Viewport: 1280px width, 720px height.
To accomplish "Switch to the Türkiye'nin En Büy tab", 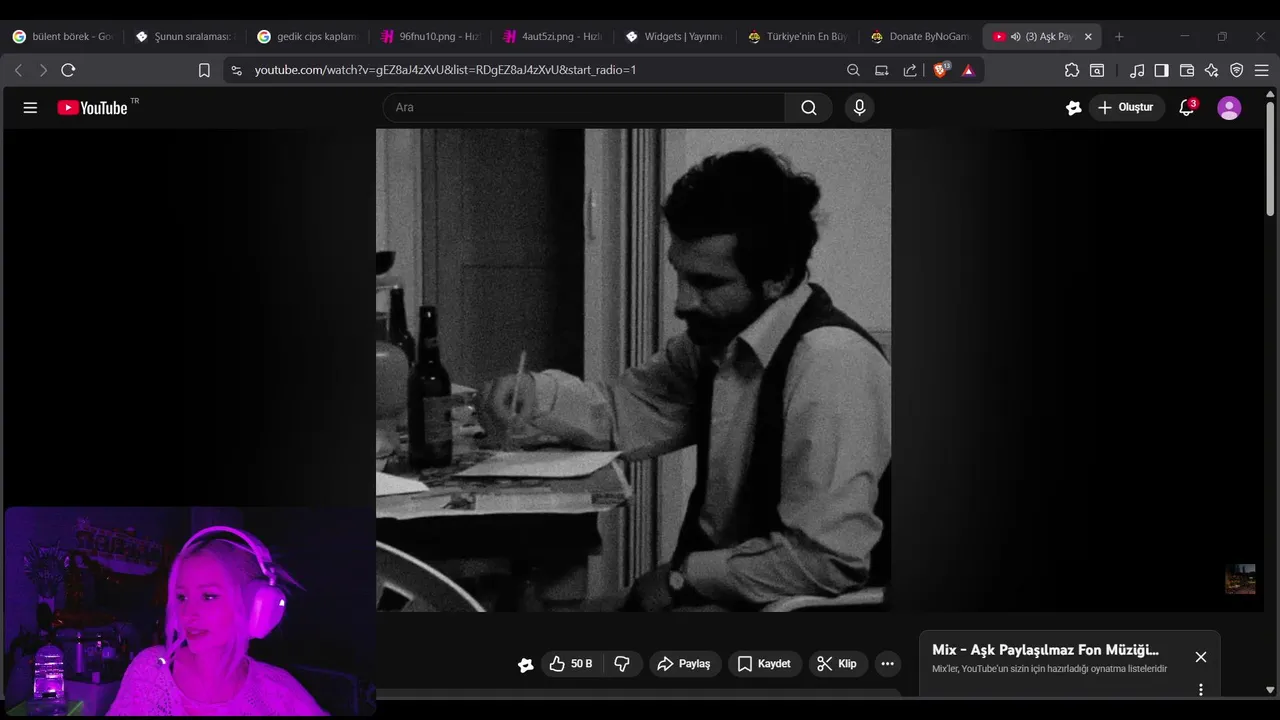I will point(797,36).
